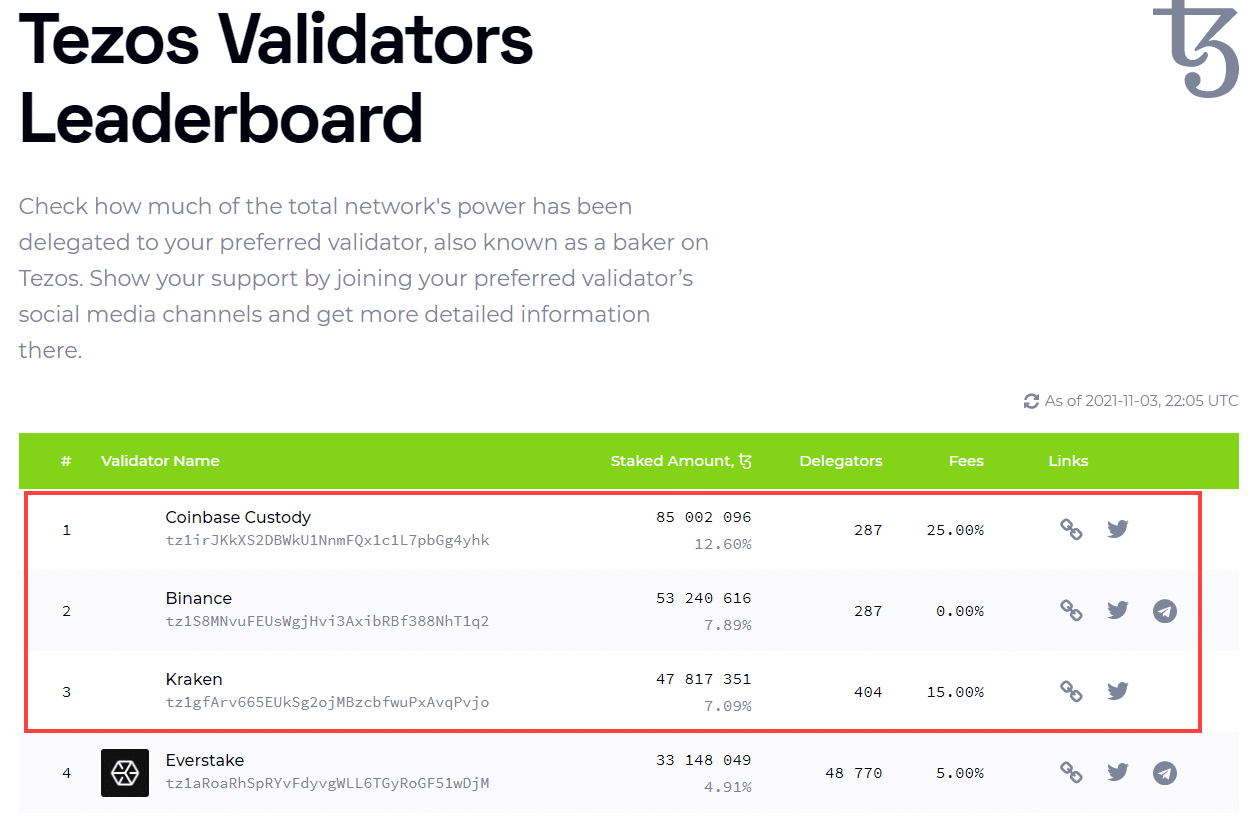Open Kraken website link icon
Image resolution: width=1257 pixels, height=824 pixels.
tap(1071, 691)
